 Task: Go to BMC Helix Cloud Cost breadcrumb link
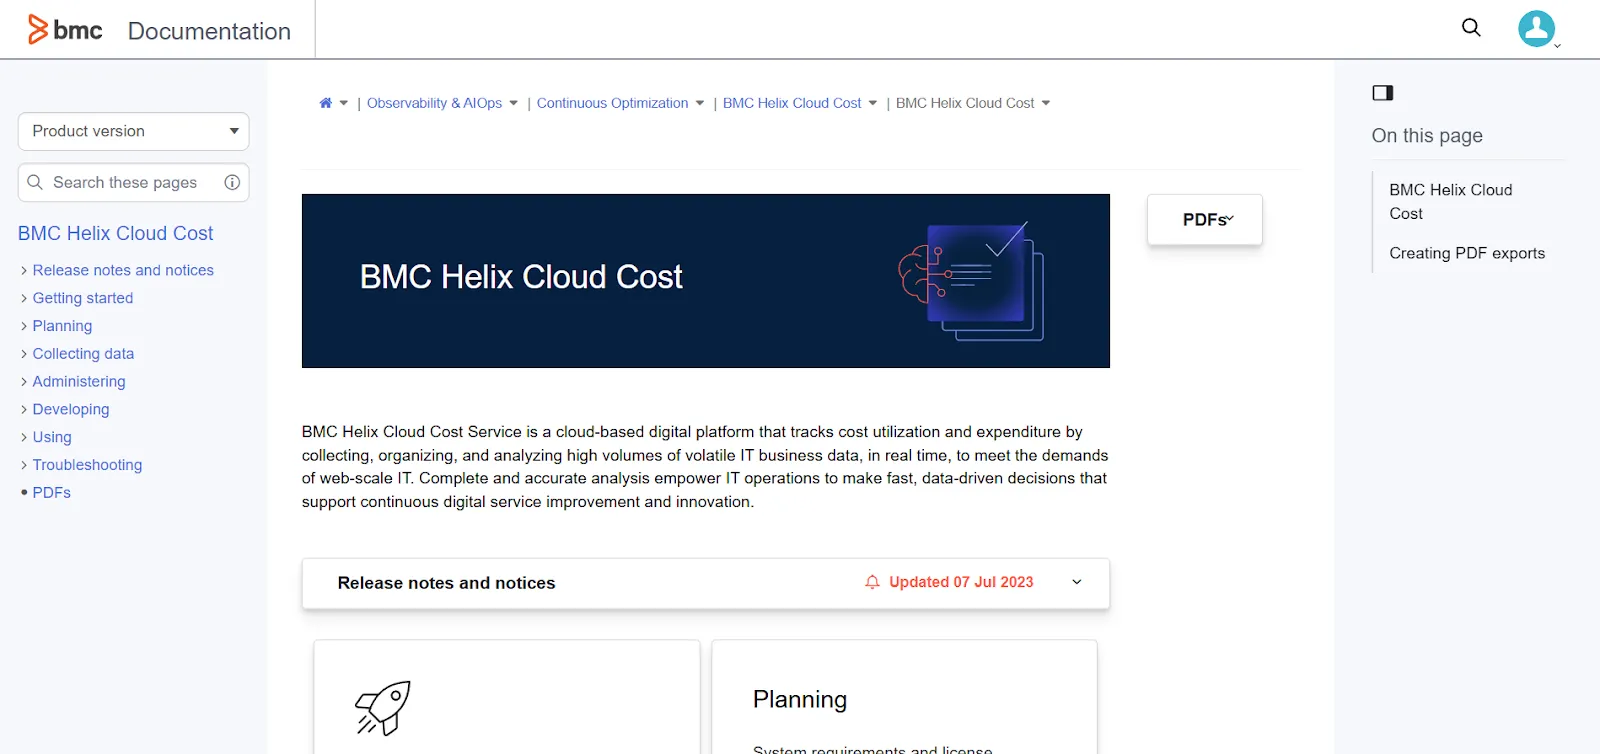click(792, 103)
